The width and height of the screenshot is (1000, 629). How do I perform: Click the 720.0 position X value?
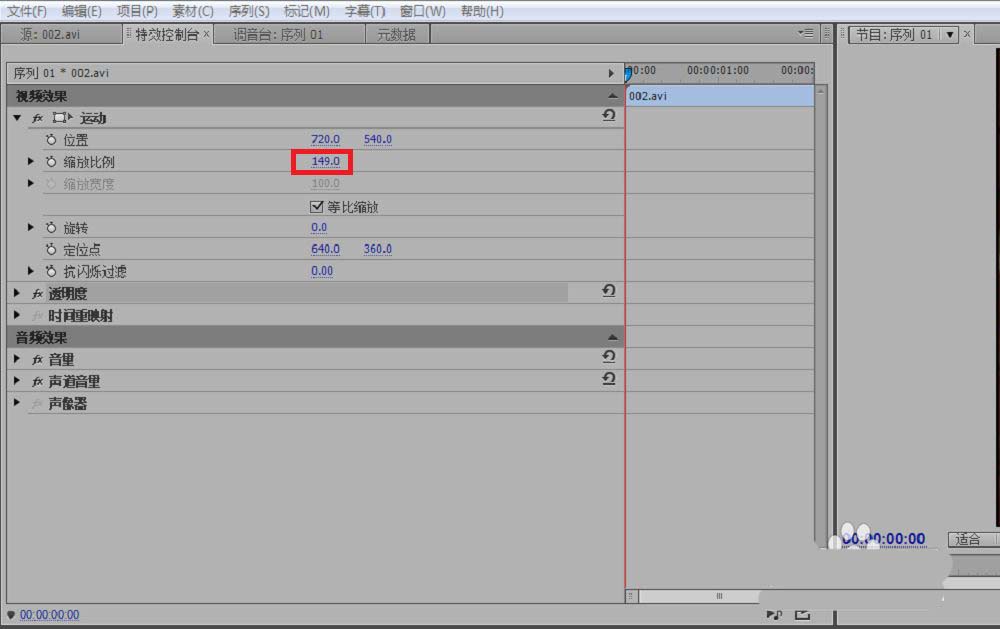coord(325,140)
